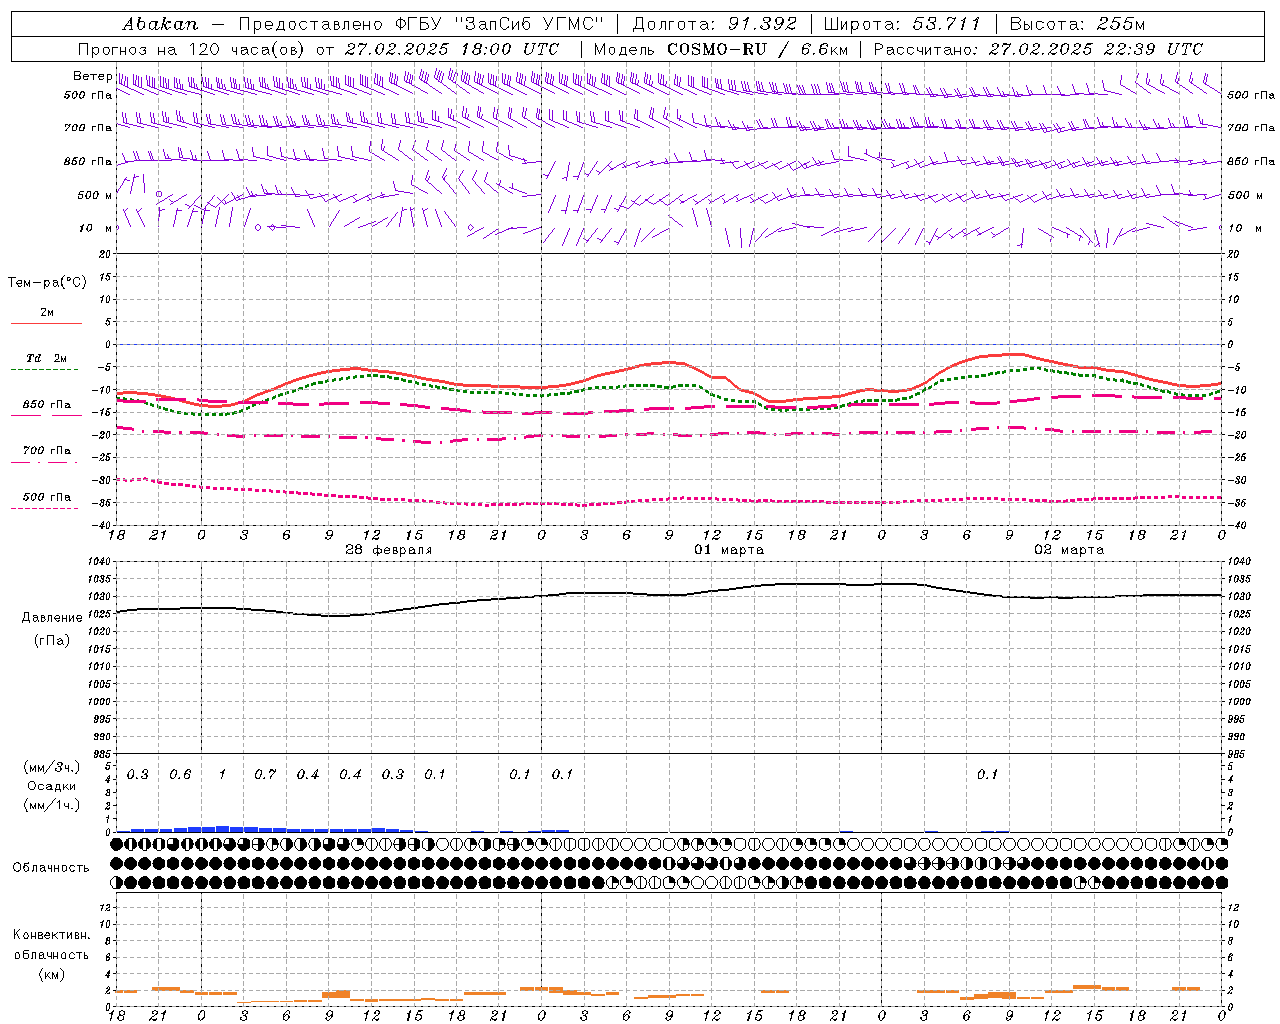
Task: Click the 'Широта: 53.711' latitude value
Action: pos(903,24)
